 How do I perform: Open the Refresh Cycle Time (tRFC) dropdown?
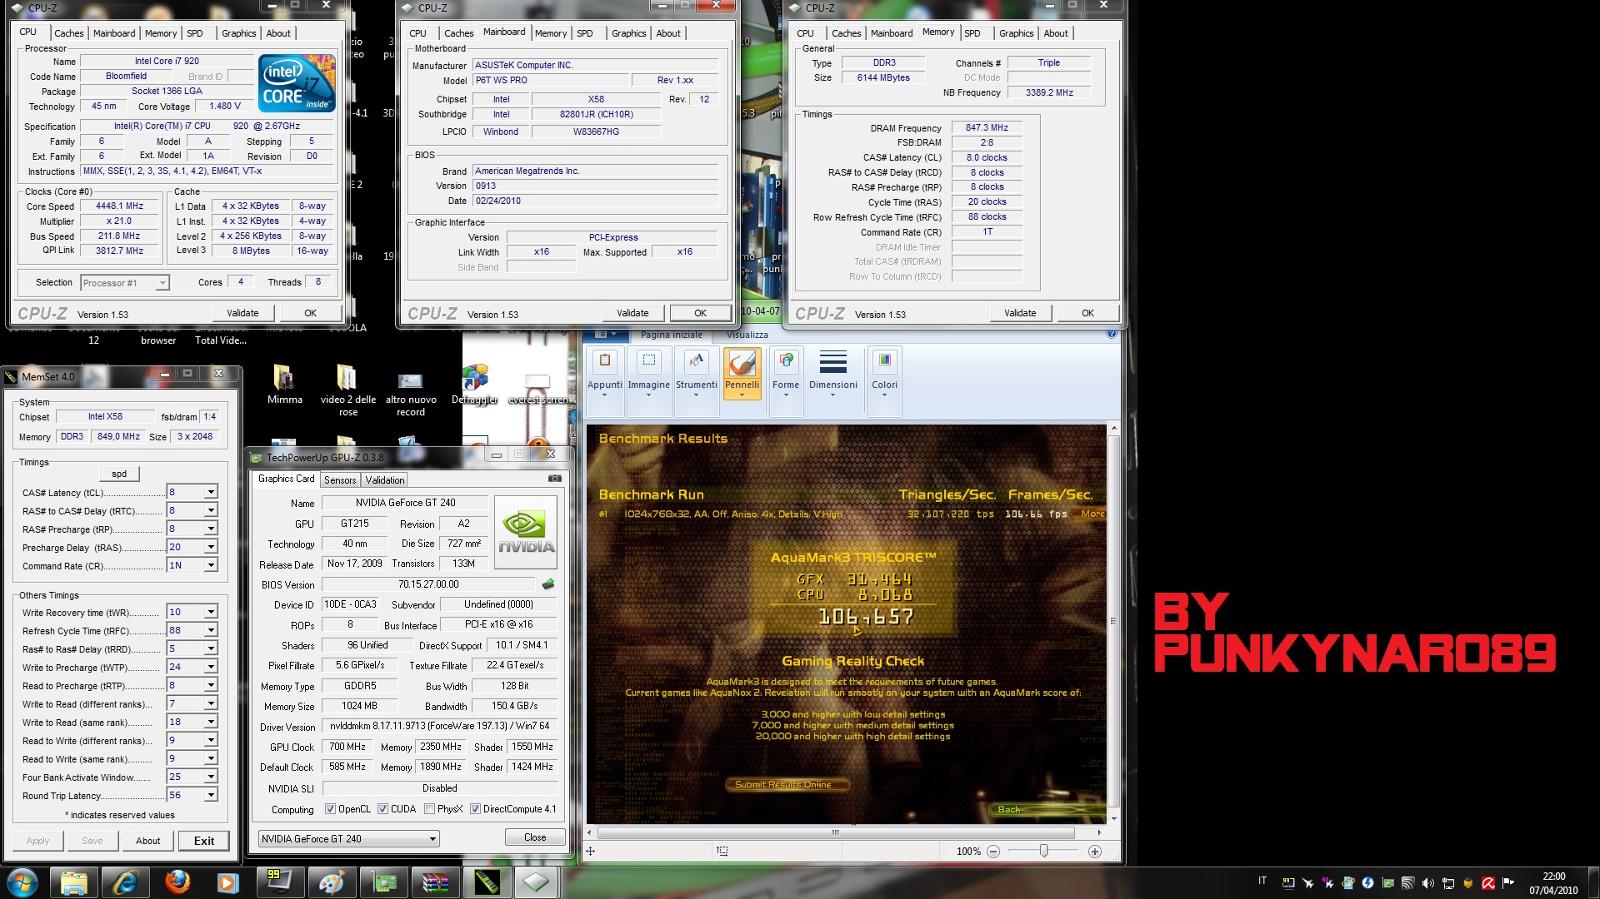coord(211,630)
